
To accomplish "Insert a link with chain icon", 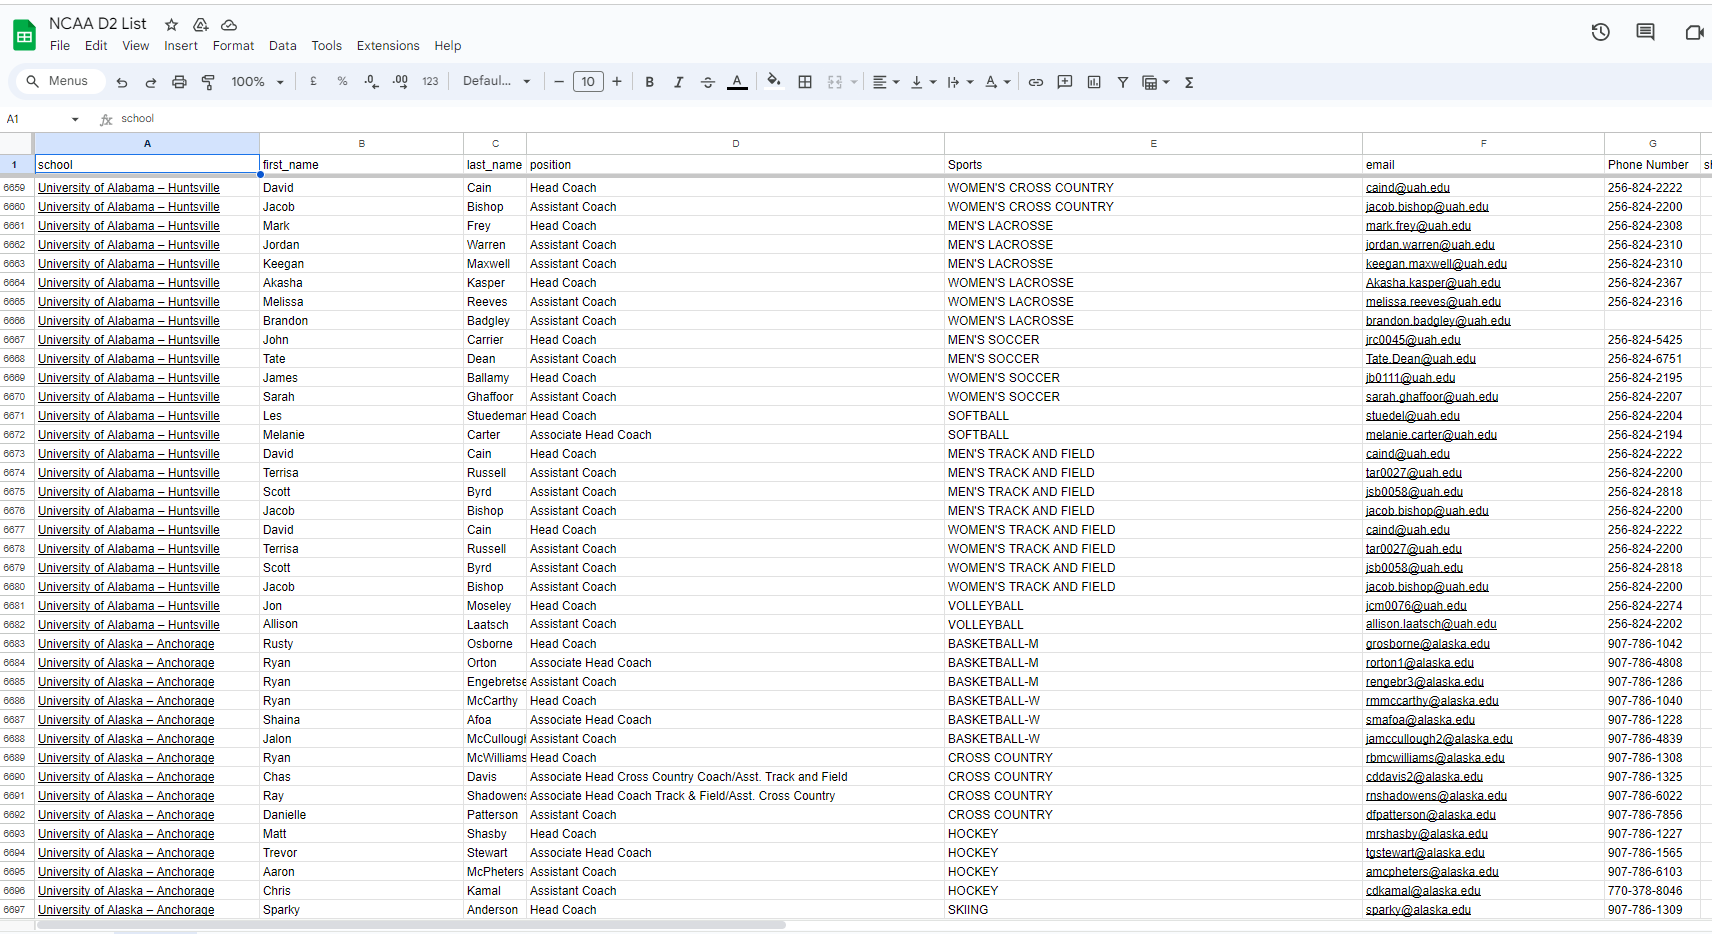I will [1036, 82].
